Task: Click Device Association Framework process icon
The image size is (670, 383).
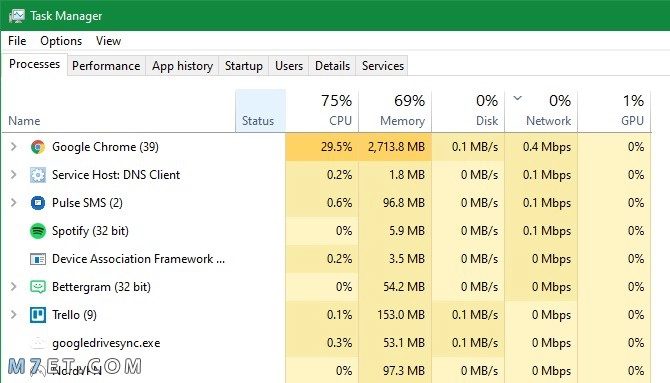Action: (x=38, y=259)
